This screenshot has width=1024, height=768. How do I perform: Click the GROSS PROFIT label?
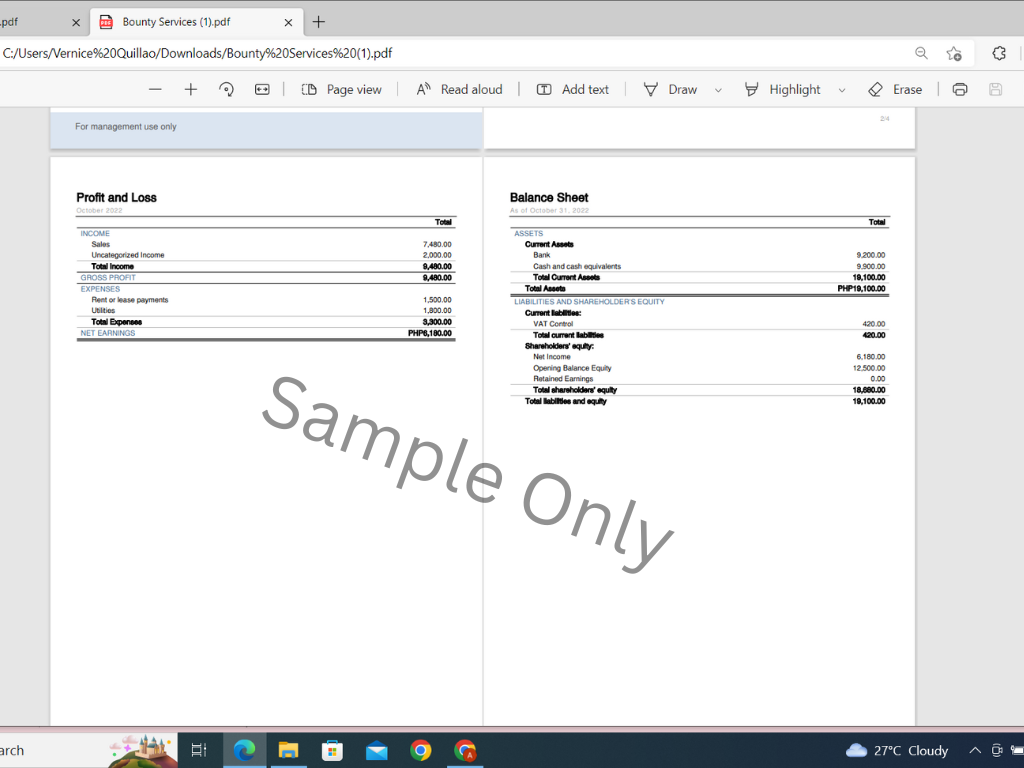tap(108, 278)
